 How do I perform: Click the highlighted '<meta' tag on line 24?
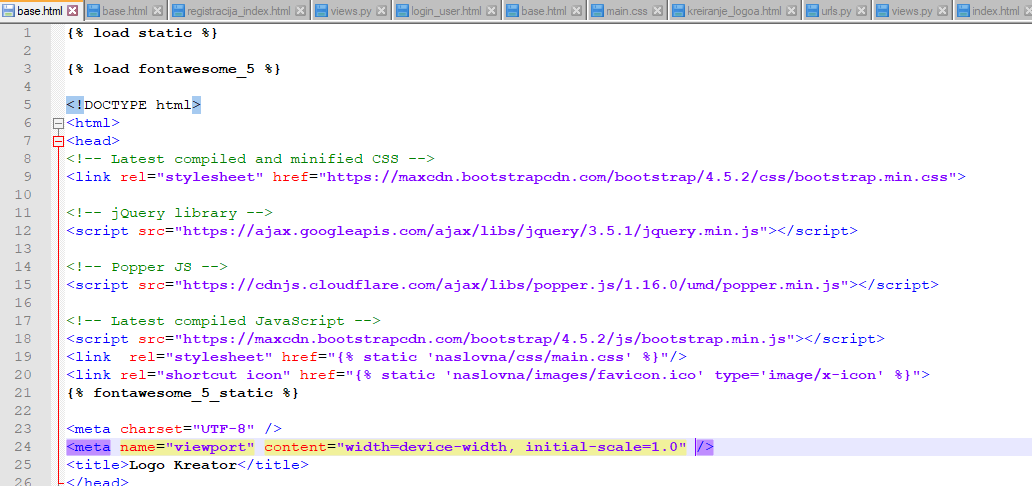click(89, 447)
